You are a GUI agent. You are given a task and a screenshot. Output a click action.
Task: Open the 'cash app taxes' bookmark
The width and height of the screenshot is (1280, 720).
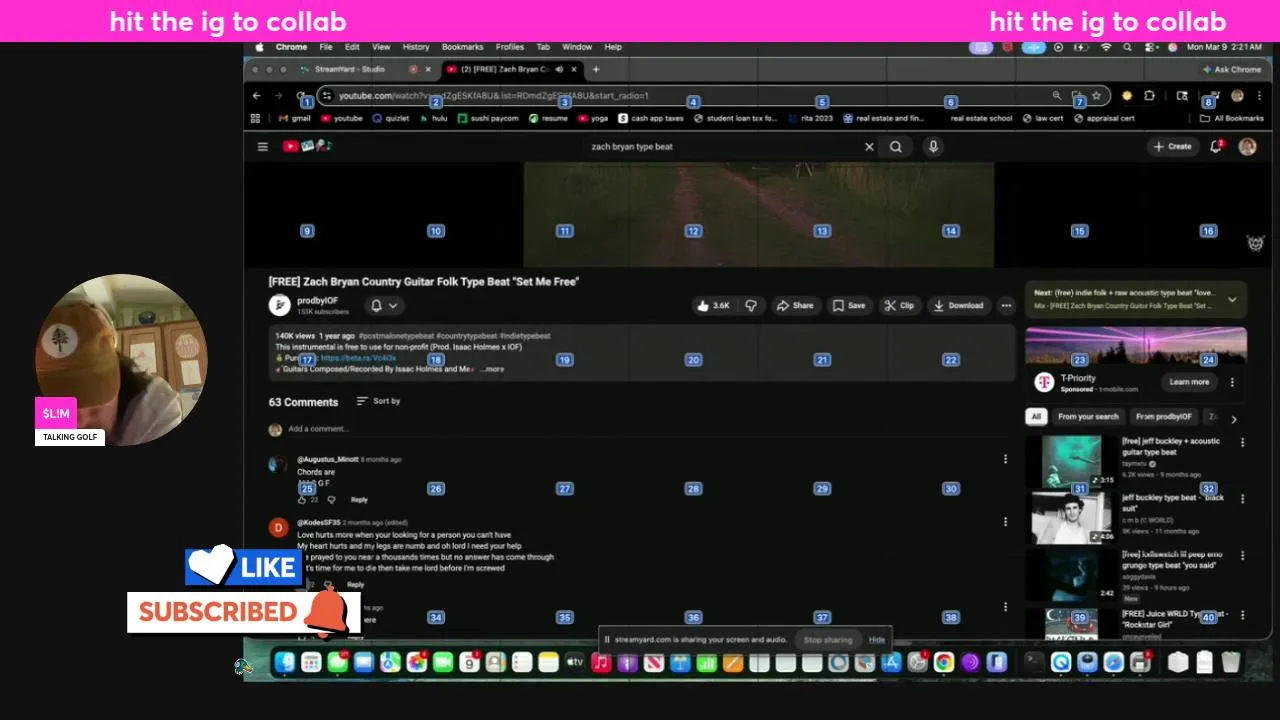pos(651,118)
